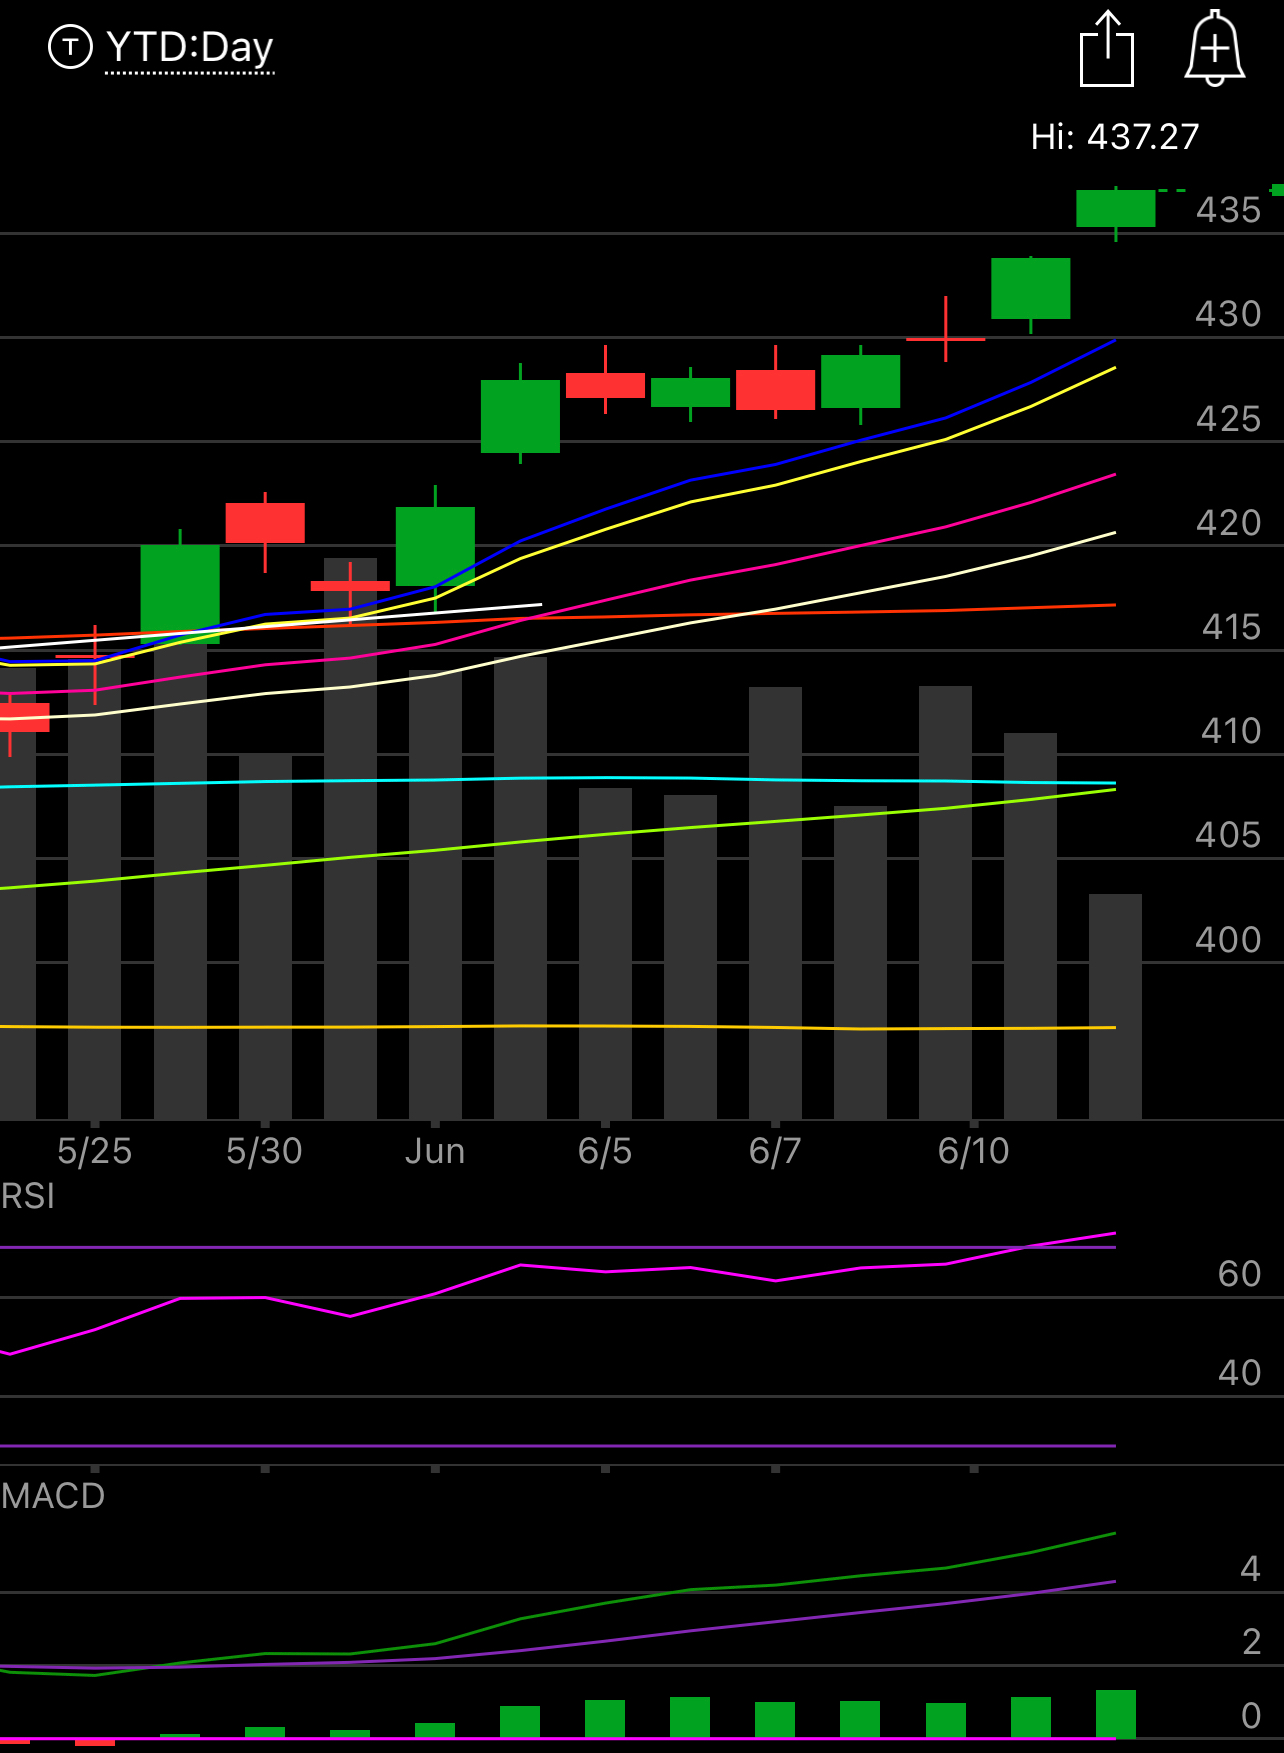The height and width of the screenshot is (1753, 1284).
Task: Select the 410 price axis label
Action: 1231,731
